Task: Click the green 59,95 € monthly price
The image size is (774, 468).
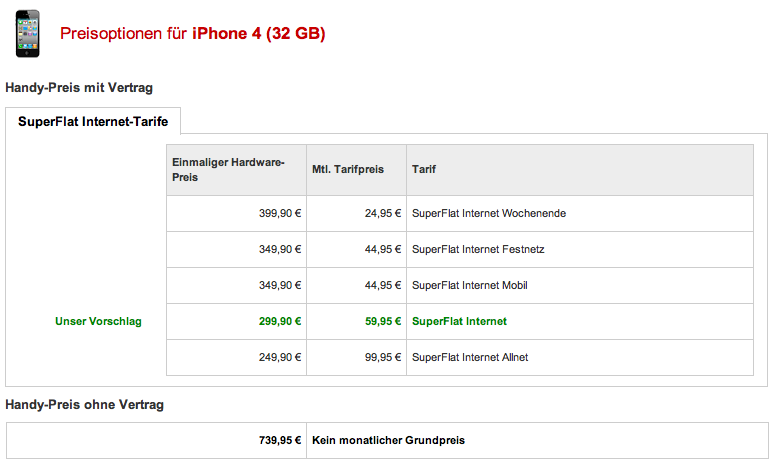Action: coord(381,321)
